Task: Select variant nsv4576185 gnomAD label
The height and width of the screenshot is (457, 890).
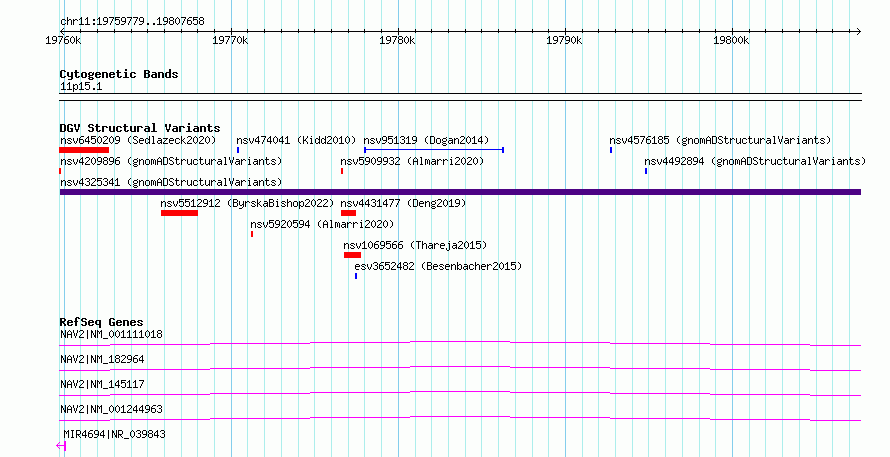Action: pyautogui.click(x=720, y=140)
